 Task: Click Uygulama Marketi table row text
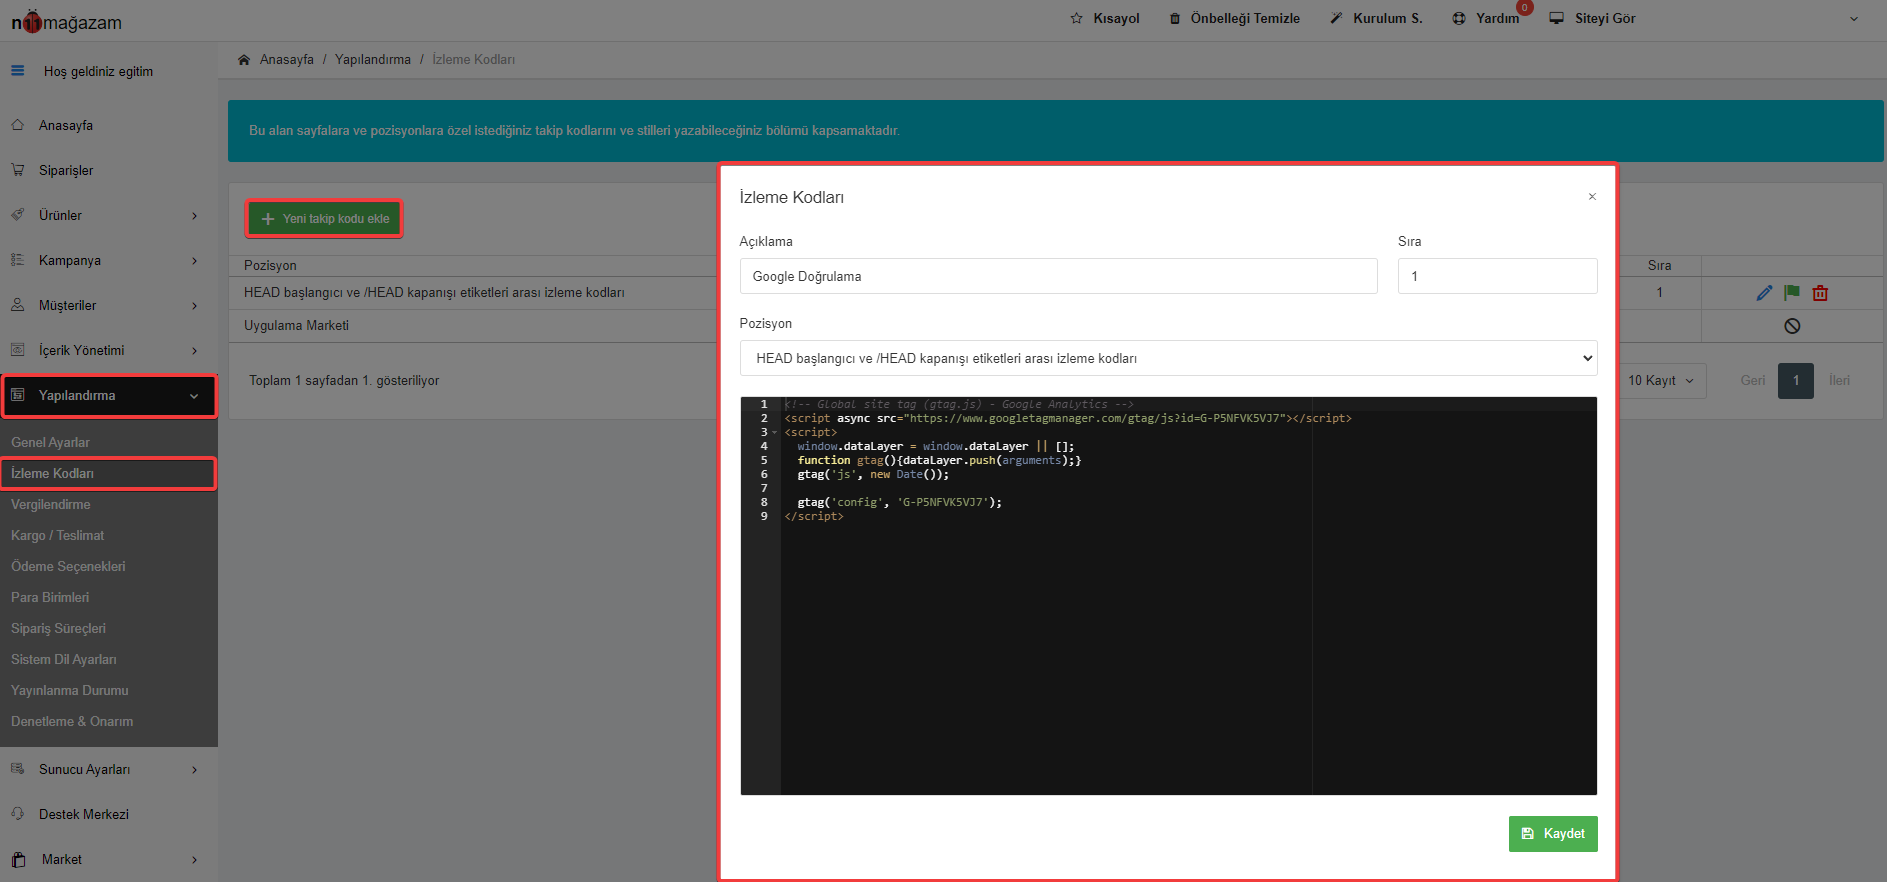(x=296, y=326)
